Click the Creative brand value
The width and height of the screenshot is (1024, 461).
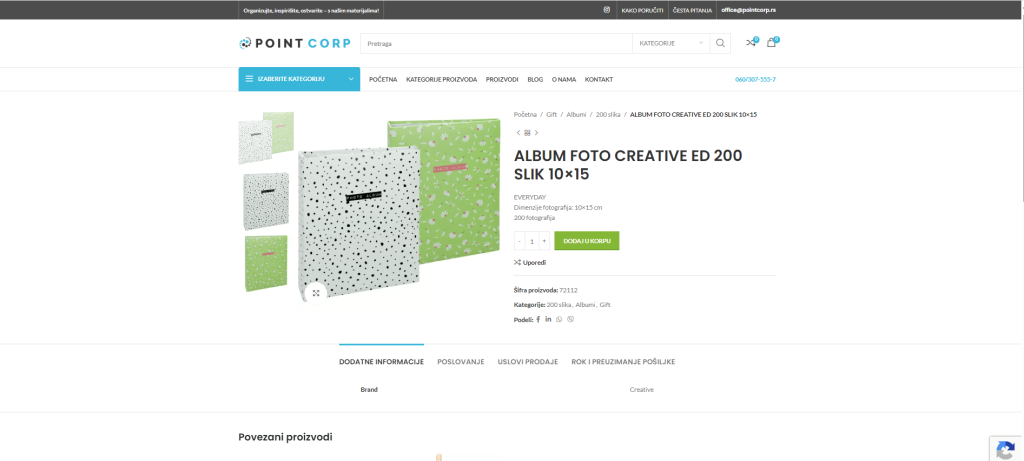click(641, 389)
